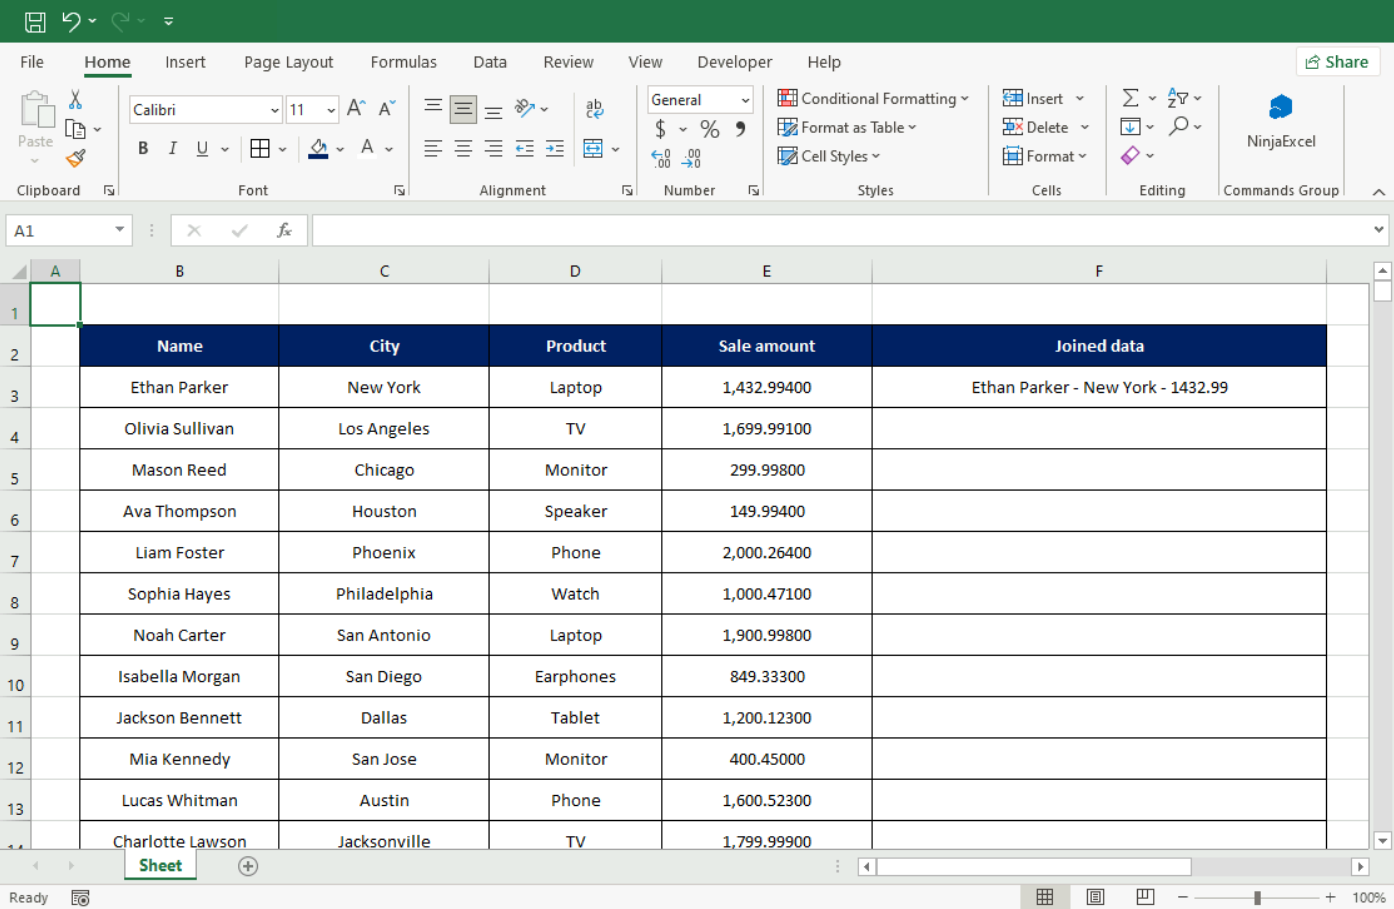Increase font size with larger A icon
The image size is (1394, 909).
[x=356, y=109]
